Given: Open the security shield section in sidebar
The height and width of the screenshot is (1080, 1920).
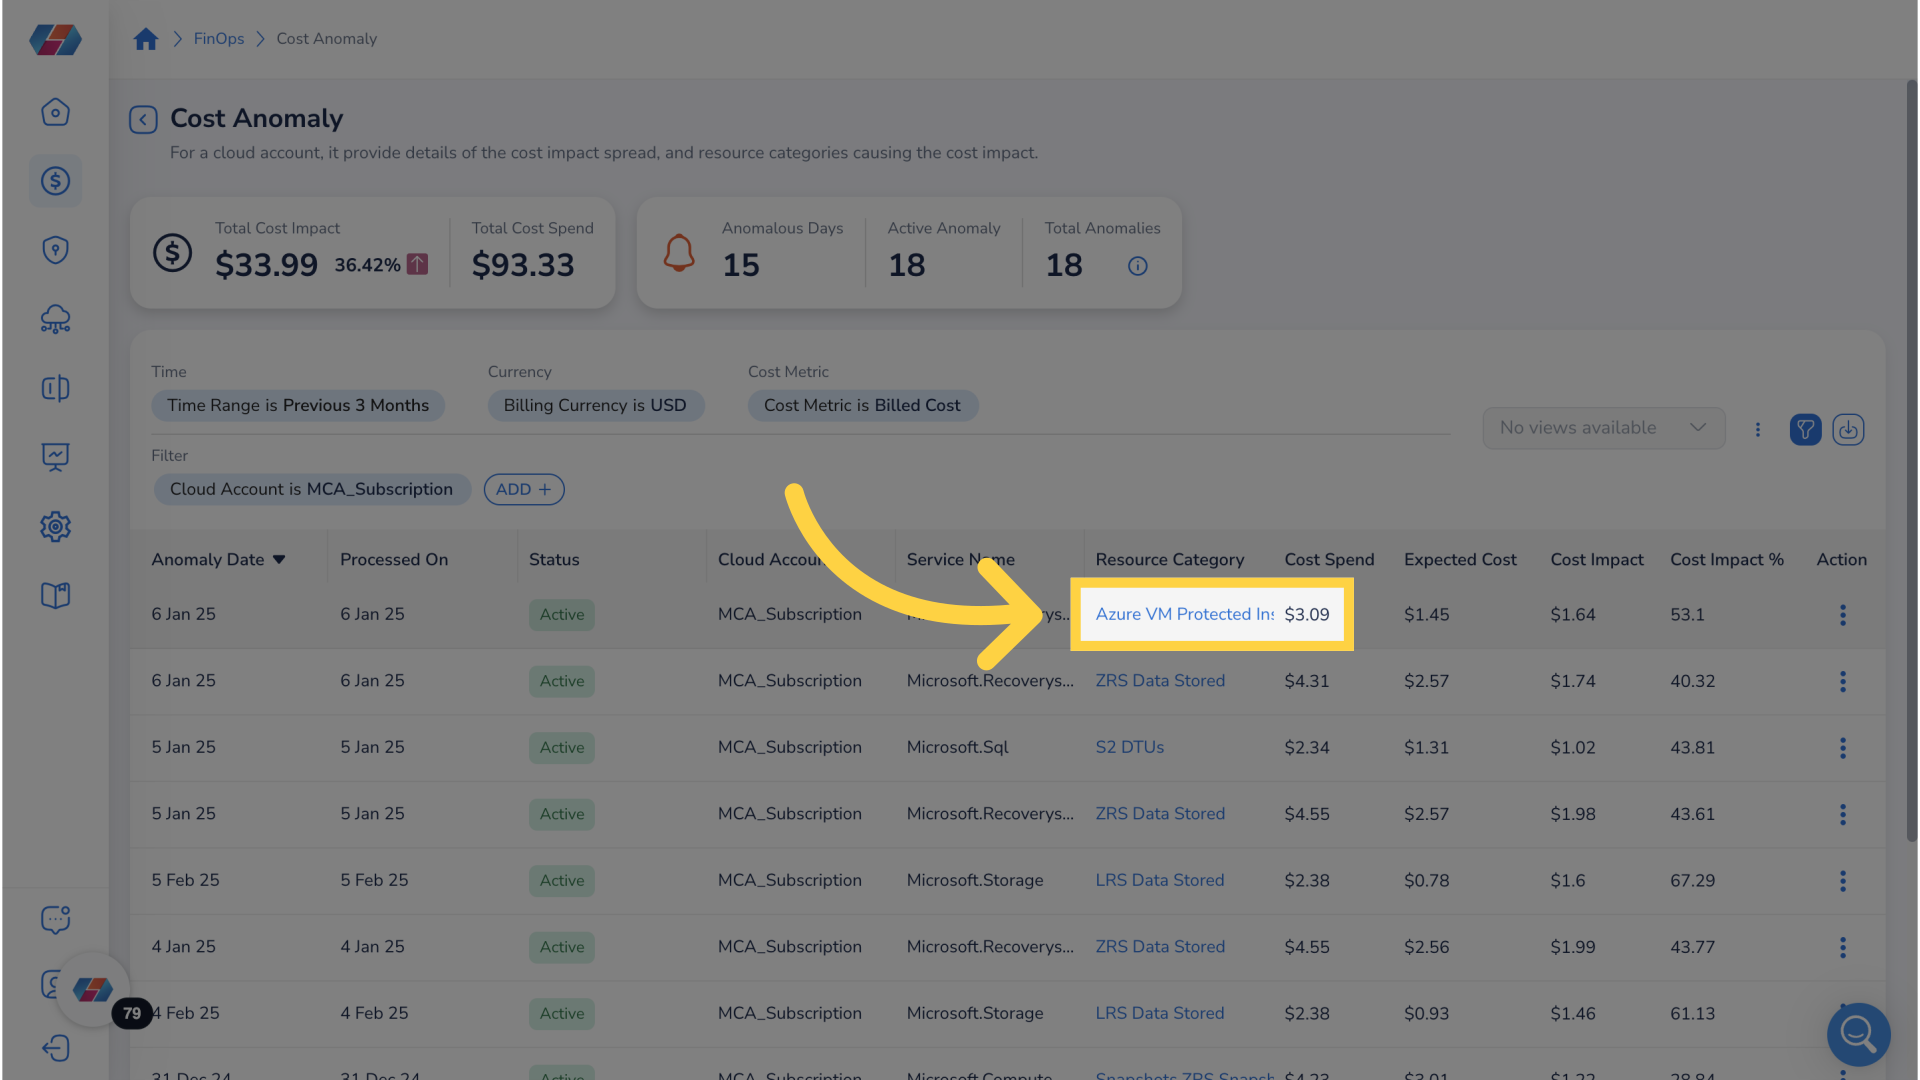Looking at the screenshot, I should [x=55, y=250].
